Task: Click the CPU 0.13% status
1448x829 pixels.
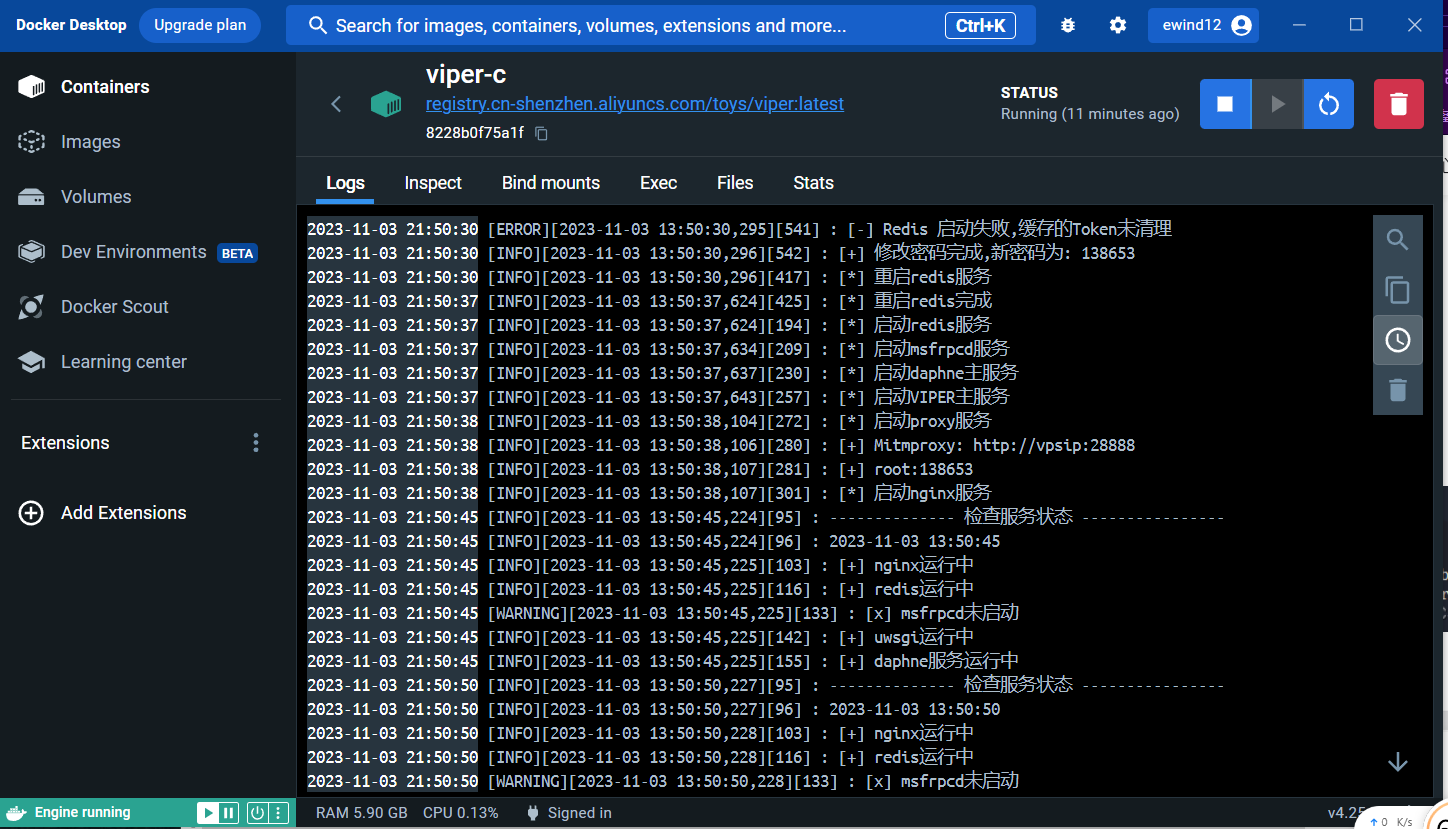Action: click(461, 813)
